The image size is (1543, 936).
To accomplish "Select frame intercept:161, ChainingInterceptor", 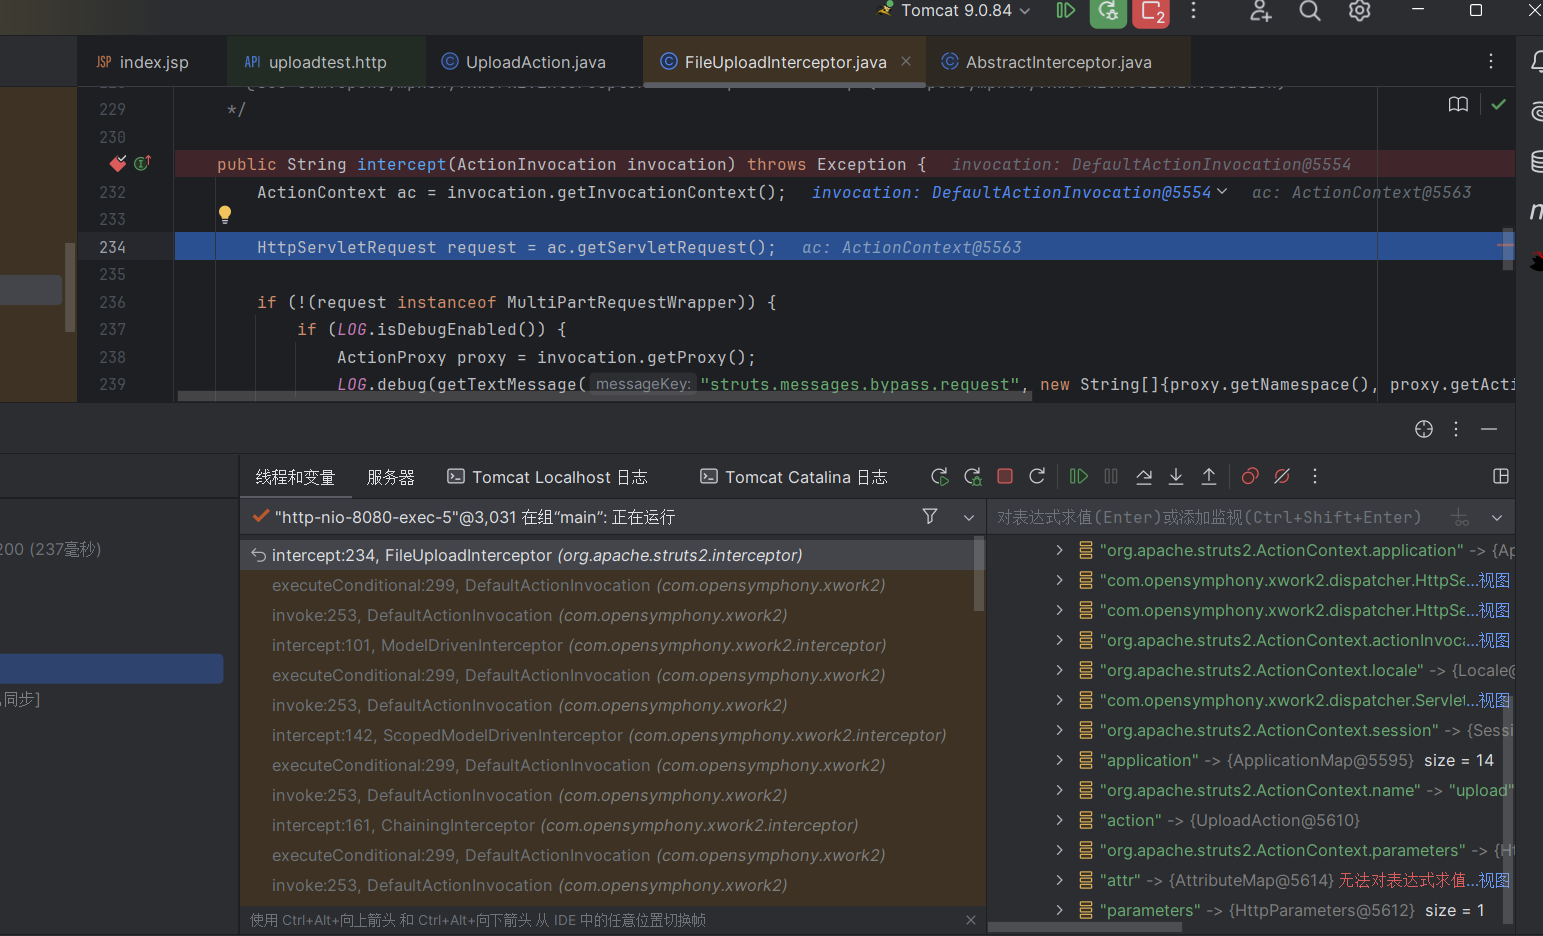I will [x=565, y=825].
